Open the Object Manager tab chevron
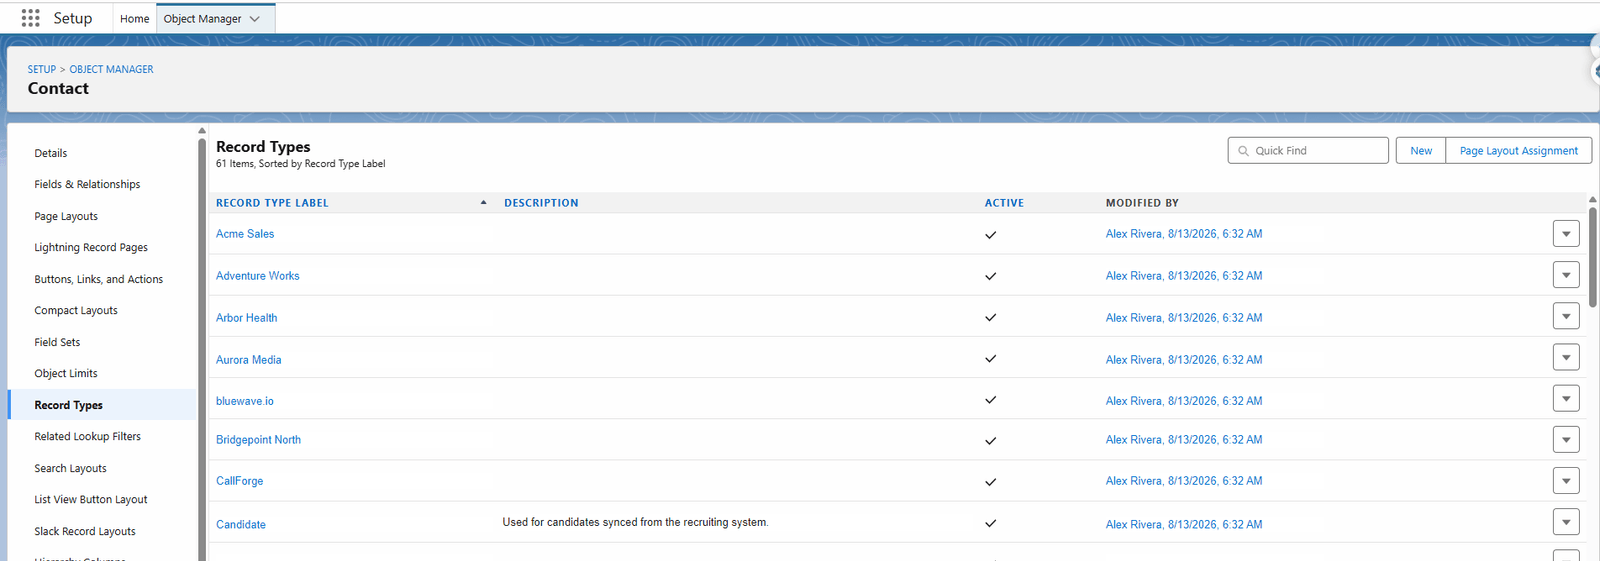This screenshot has width=1600, height=561. coord(255,19)
